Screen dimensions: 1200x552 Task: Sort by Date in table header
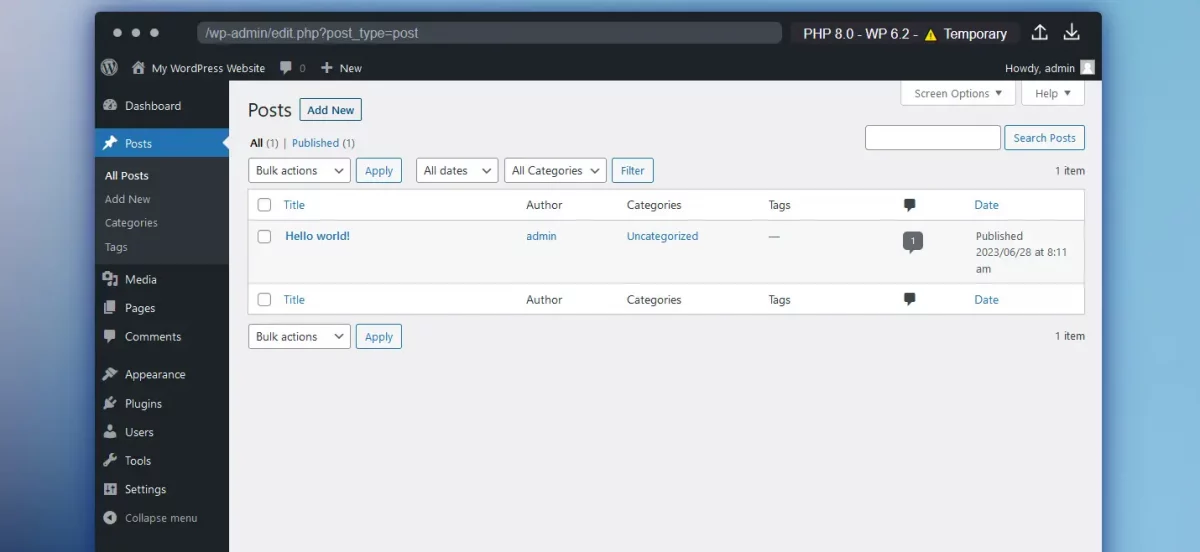pos(986,205)
